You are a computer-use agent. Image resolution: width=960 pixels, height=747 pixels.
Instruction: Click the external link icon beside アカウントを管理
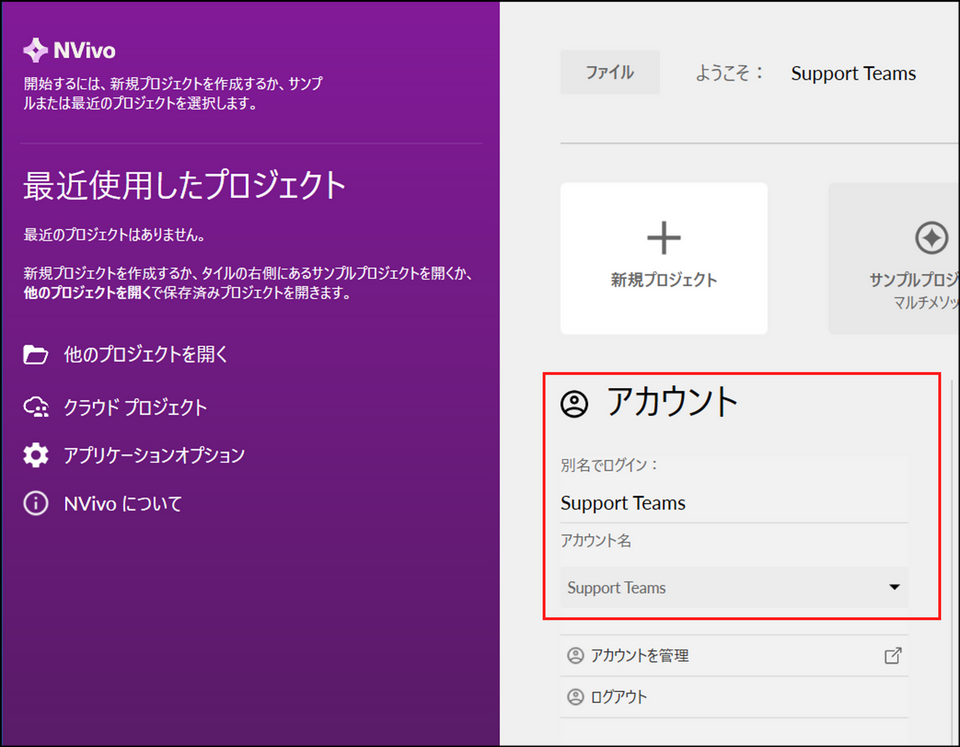click(893, 656)
